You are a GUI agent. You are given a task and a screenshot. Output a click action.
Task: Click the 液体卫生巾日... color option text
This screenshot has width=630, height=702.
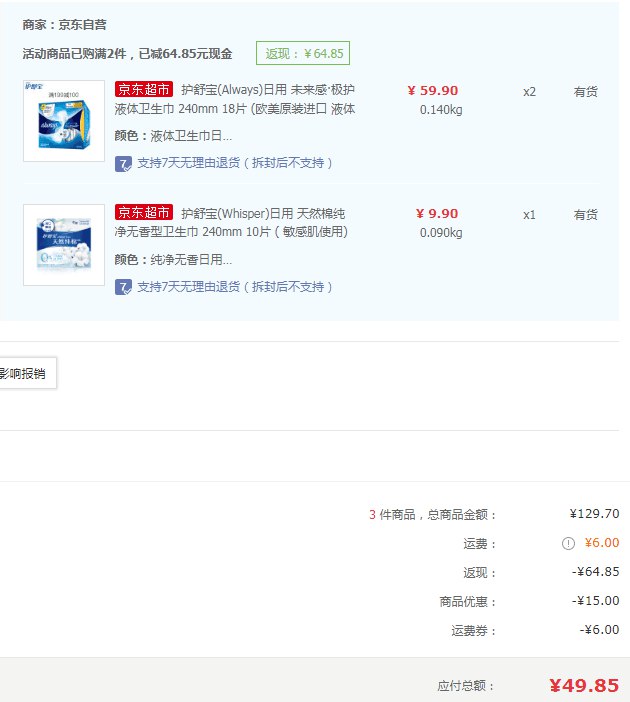(190, 136)
